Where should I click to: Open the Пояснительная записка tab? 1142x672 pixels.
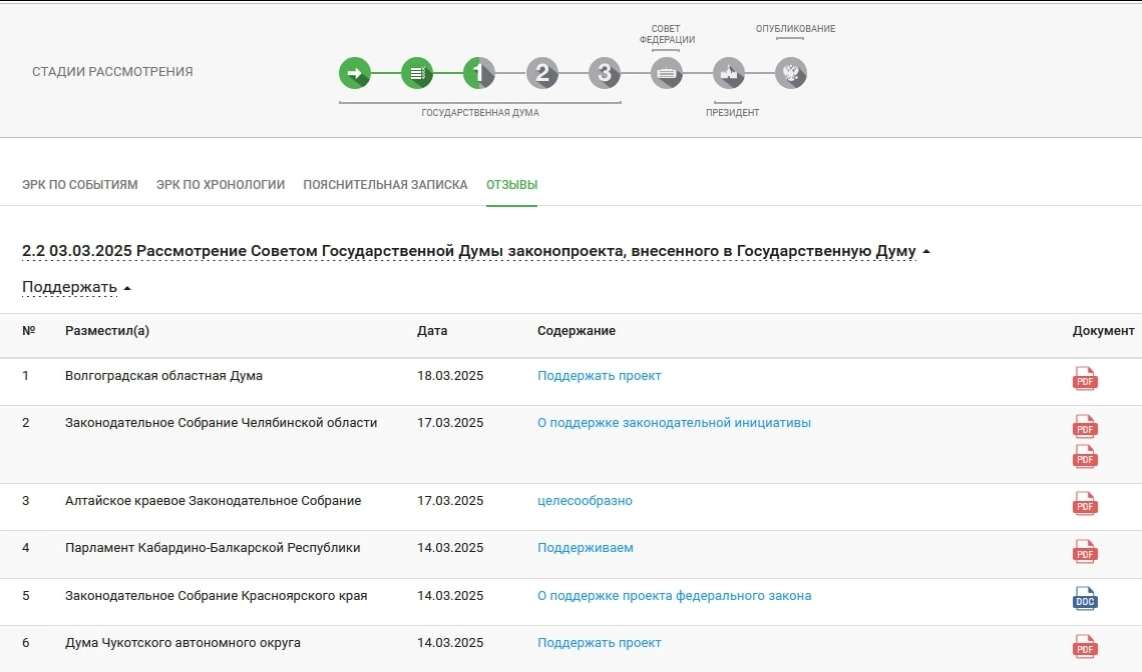pyautogui.click(x=385, y=185)
